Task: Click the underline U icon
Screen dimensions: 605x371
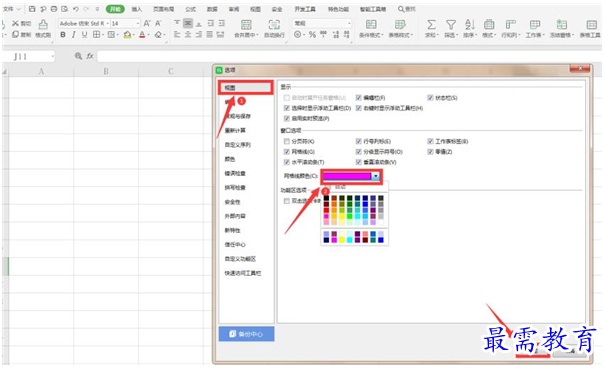Action: click(84, 35)
